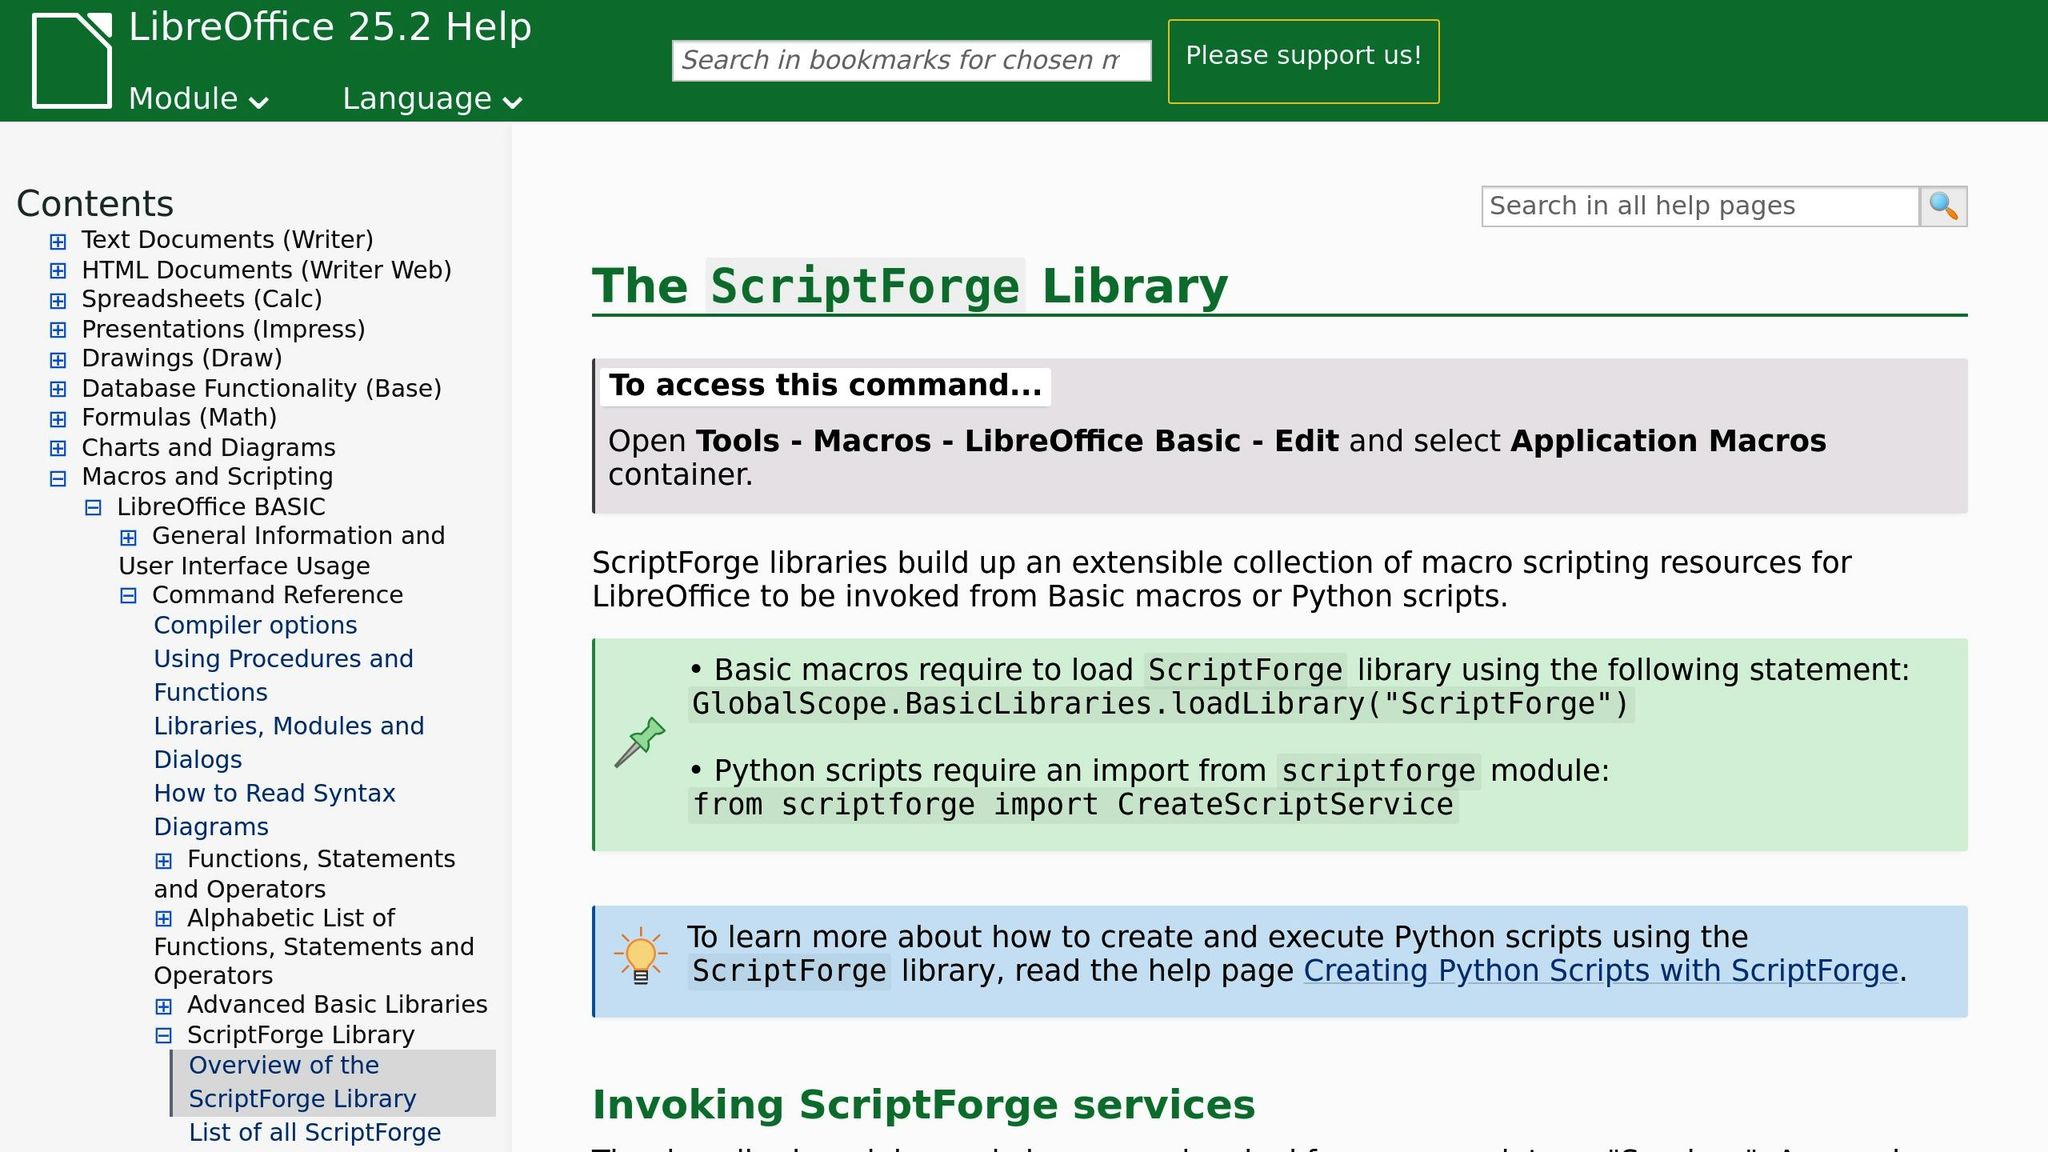Viewport: 2048px width, 1152px height.
Task: Click the GlobalScope.BasicLibraries.loadLibrary code line
Action: click(1161, 704)
